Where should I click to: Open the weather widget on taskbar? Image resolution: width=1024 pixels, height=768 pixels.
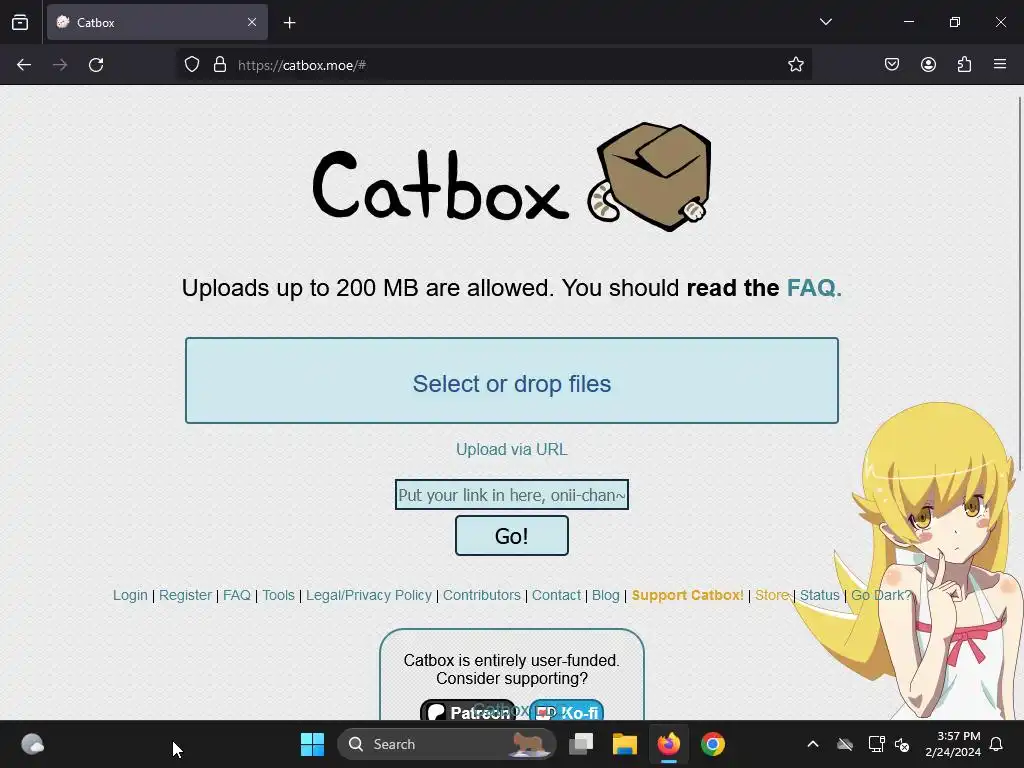[33, 744]
